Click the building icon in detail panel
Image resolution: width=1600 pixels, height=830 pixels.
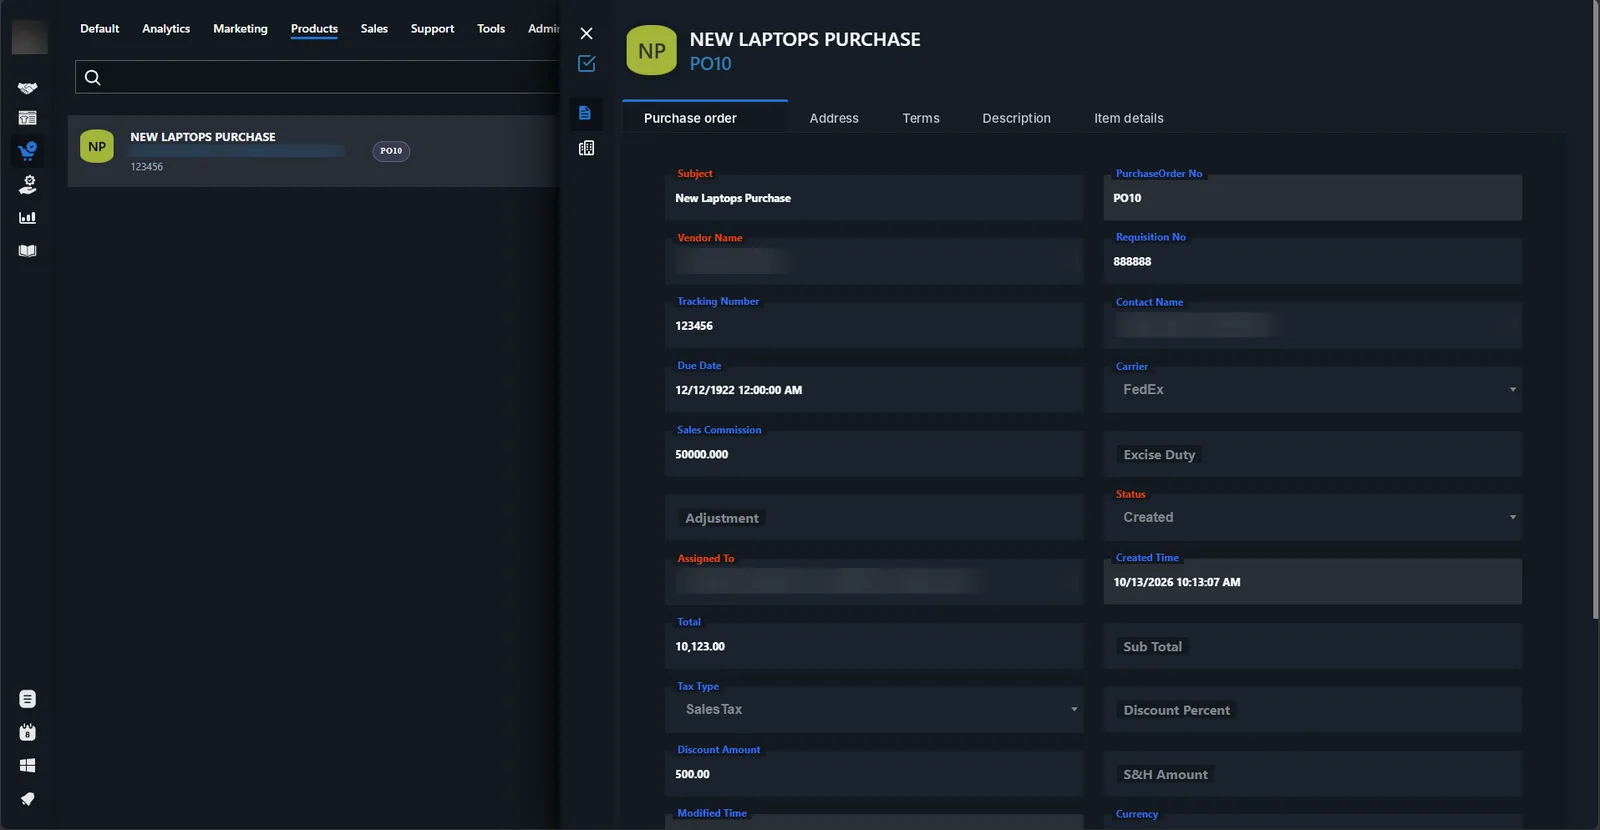pos(586,148)
